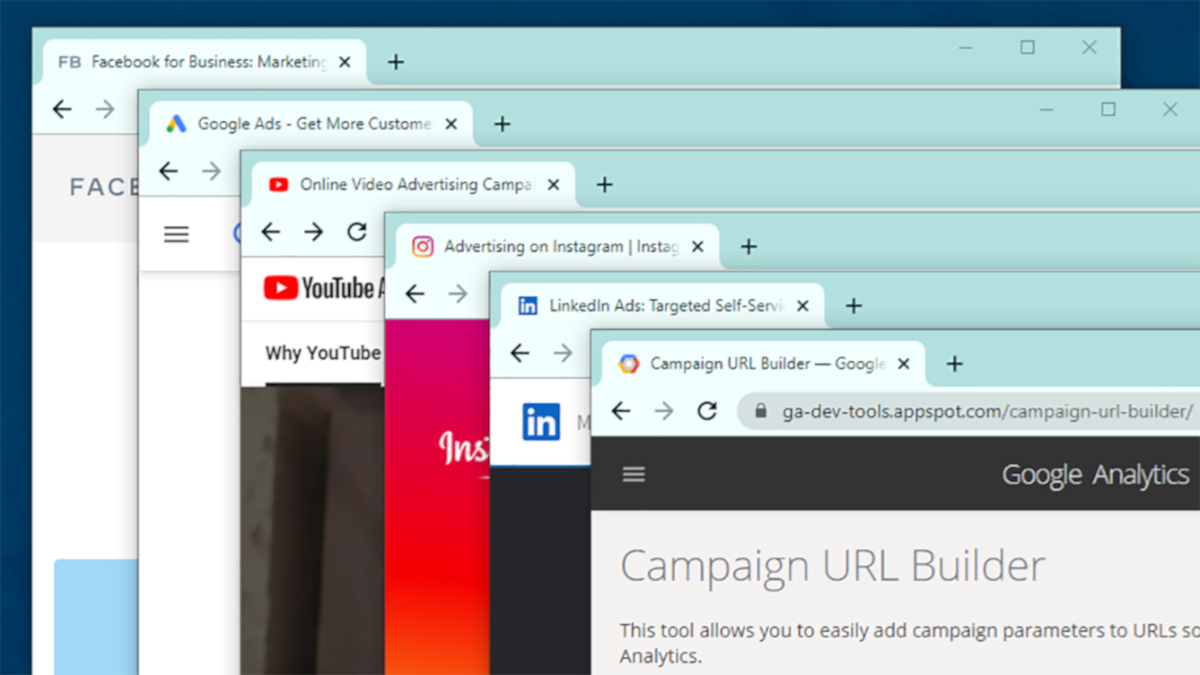Viewport: 1200px width, 675px height.
Task: Go forward in the Campaign URL Builder window
Action: point(664,411)
